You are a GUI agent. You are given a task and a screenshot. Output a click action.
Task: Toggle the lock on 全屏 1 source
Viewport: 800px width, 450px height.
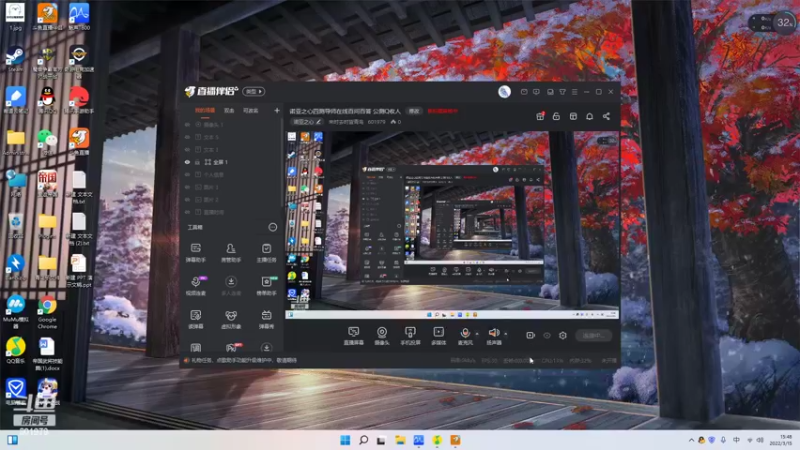point(197,162)
